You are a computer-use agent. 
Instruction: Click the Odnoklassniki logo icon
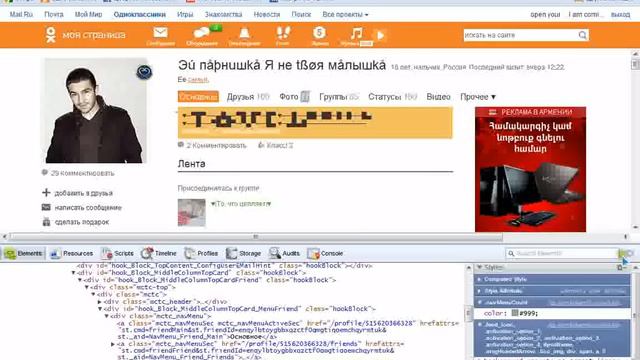50,35
